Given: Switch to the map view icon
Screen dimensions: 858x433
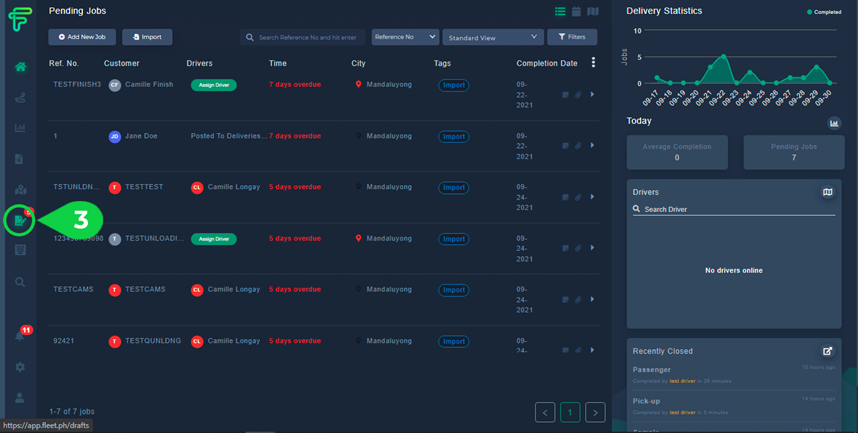Looking at the screenshot, I should [593, 12].
